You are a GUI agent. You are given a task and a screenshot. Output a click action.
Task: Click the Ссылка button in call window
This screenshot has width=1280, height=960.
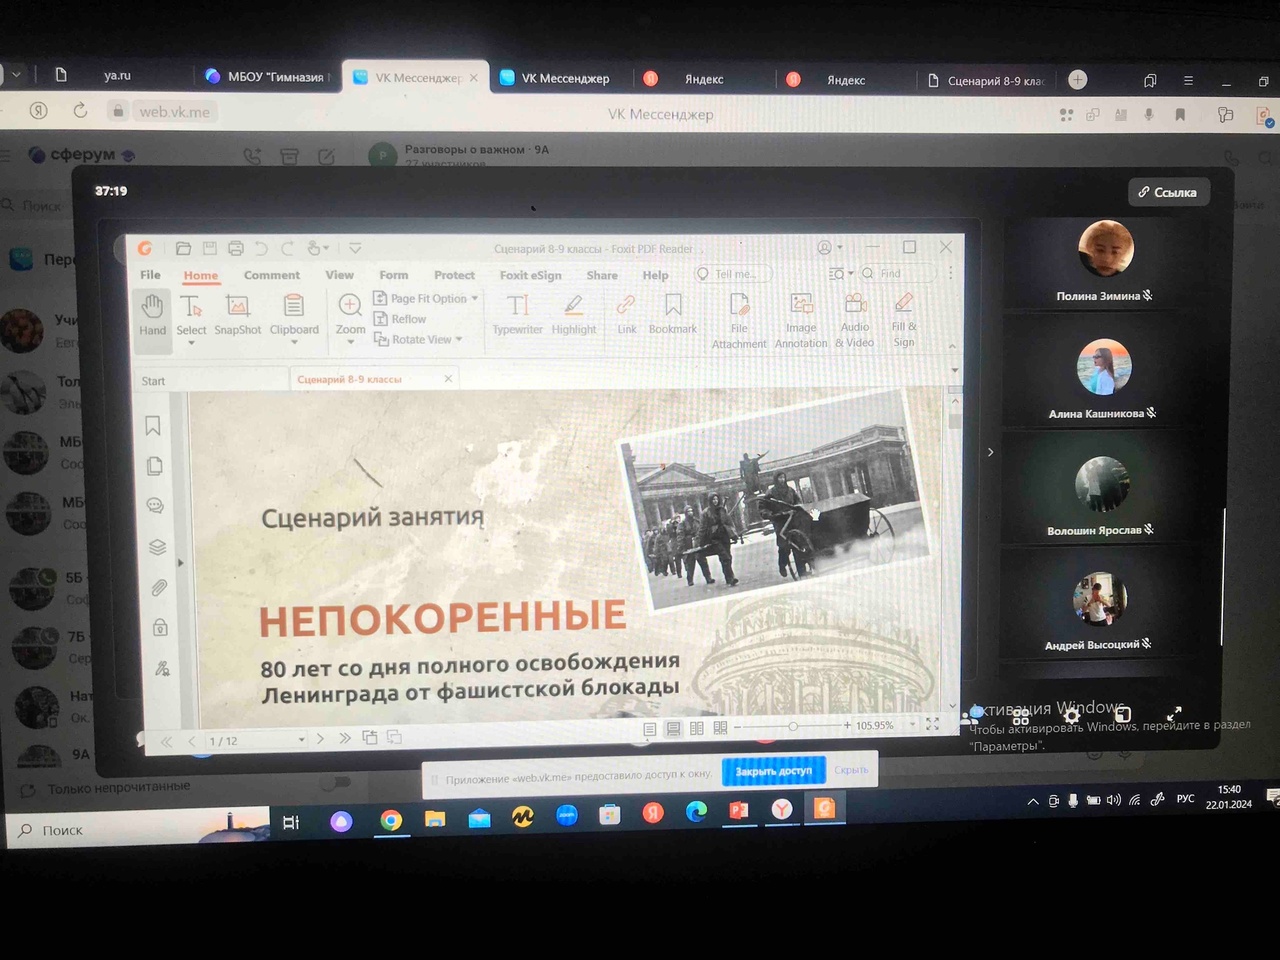click(1169, 192)
